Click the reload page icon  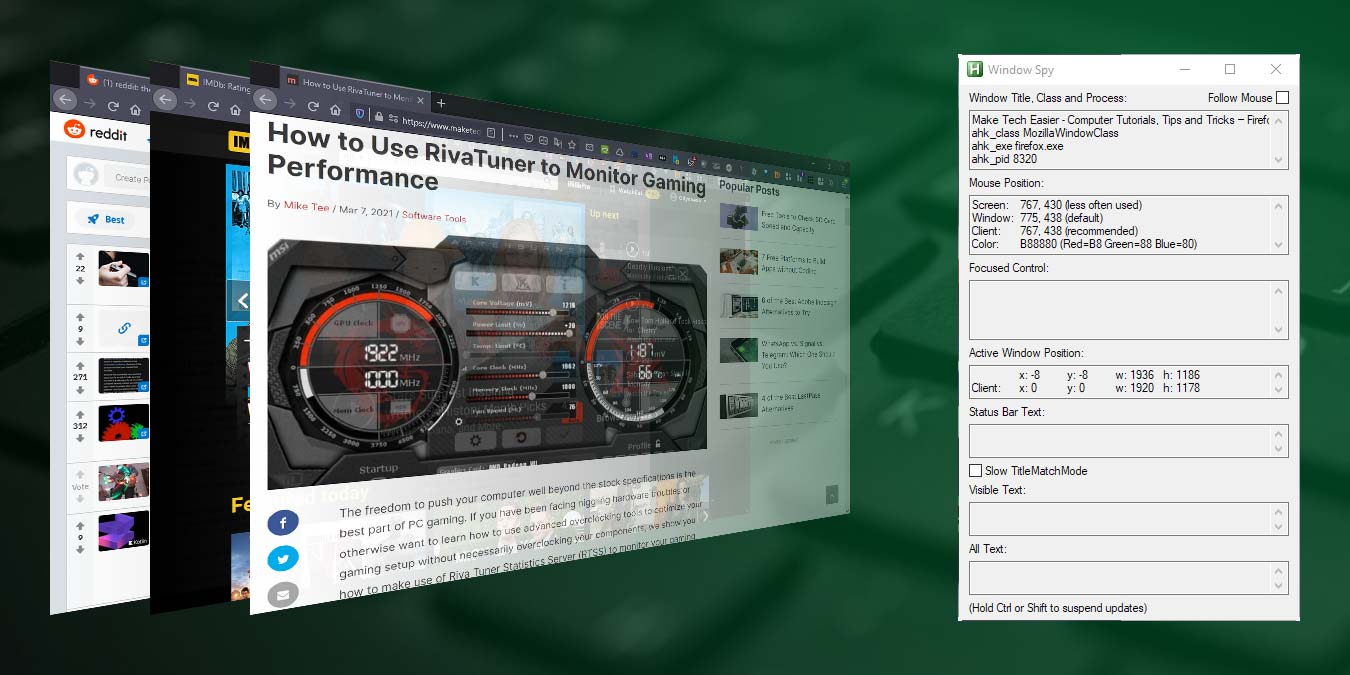[x=313, y=107]
